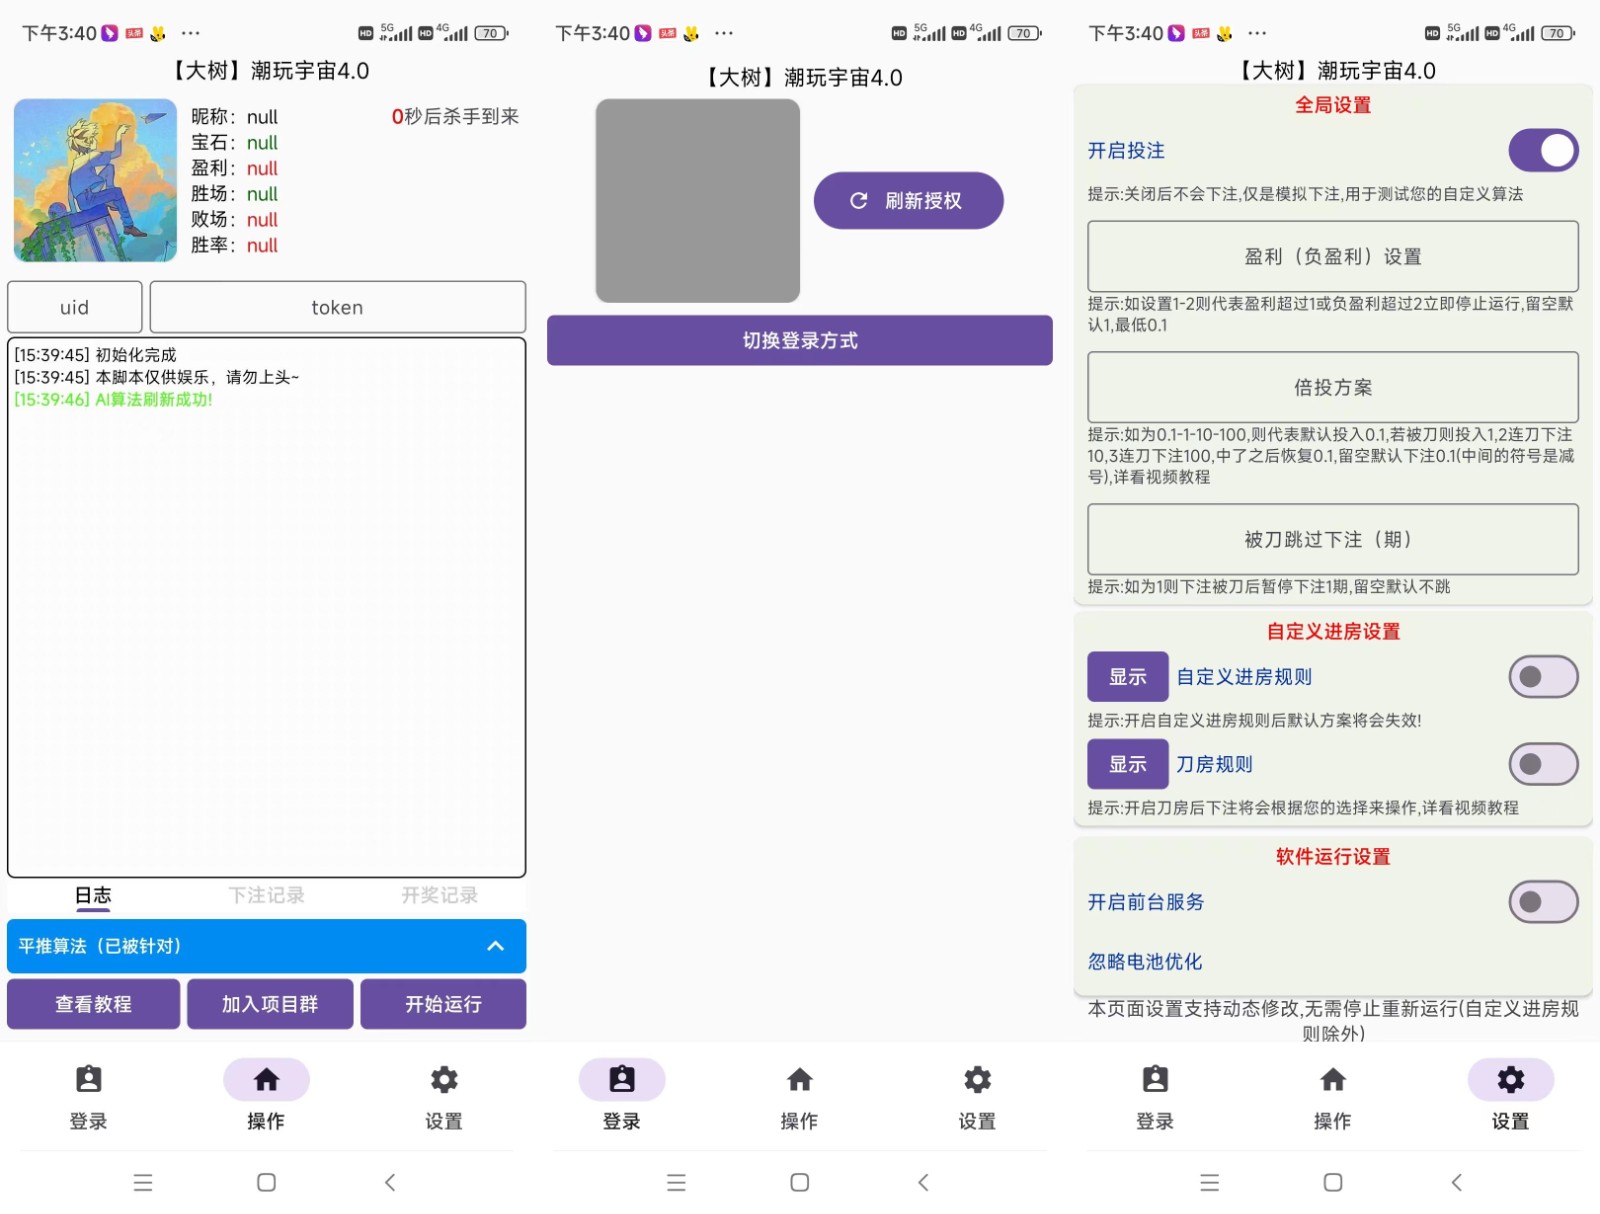Click the refresh icon in 刷新授权
Screen dimensions: 1600x1214
coord(858,201)
